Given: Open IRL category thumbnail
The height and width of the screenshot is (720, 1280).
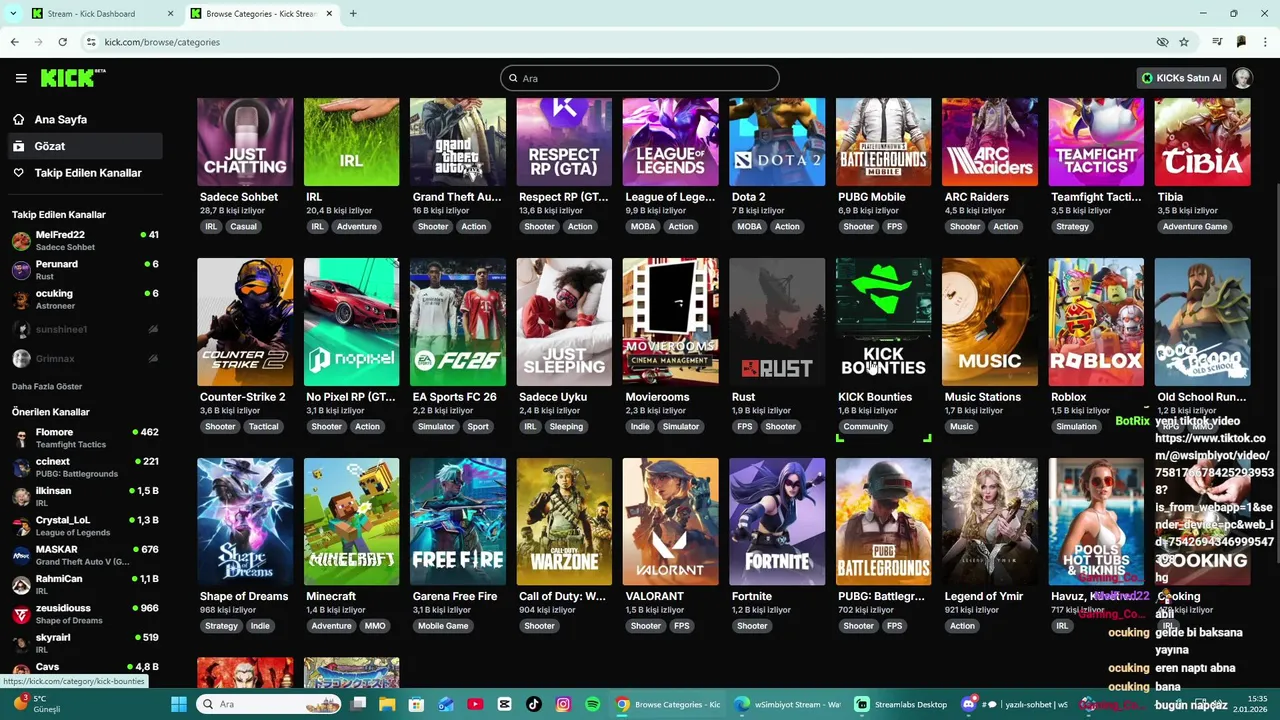Looking at the screenshot, I should [351, 142].
